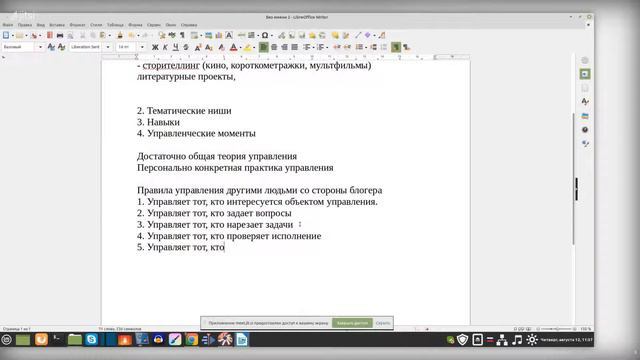Toggle Strikethrough formatting
Screen dimensions: 640x360
pos(186,47)
